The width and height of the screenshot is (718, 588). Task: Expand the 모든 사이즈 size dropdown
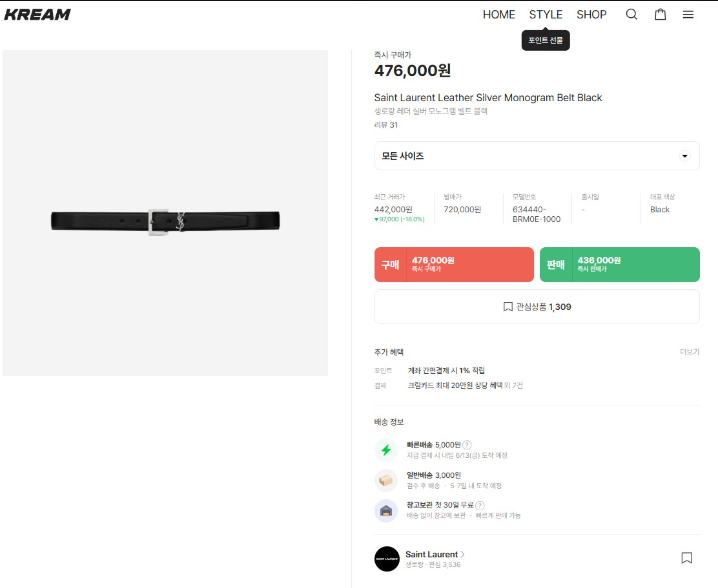[x=537, y=156]
